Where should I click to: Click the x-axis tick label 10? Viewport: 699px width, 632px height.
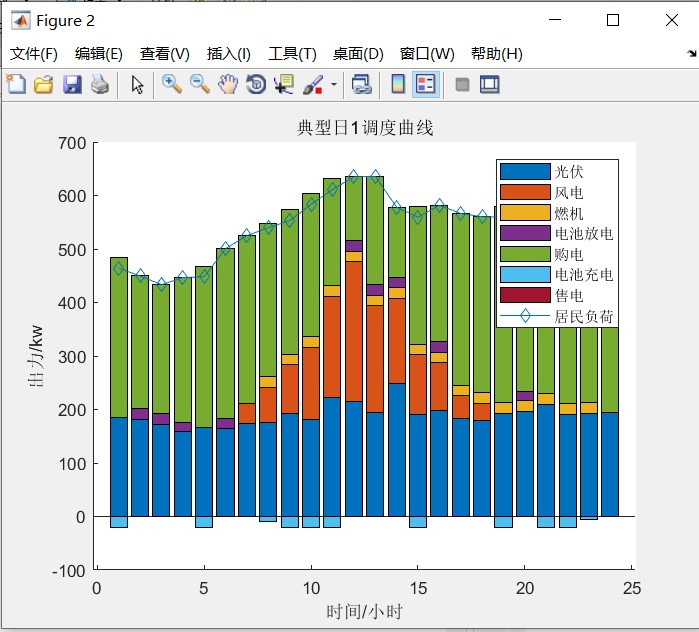311,588
